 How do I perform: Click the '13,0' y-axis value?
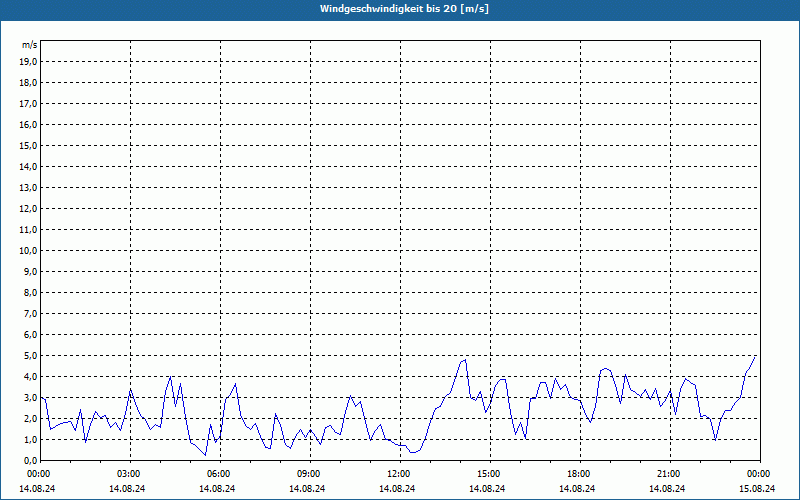(x=28, y=187)
